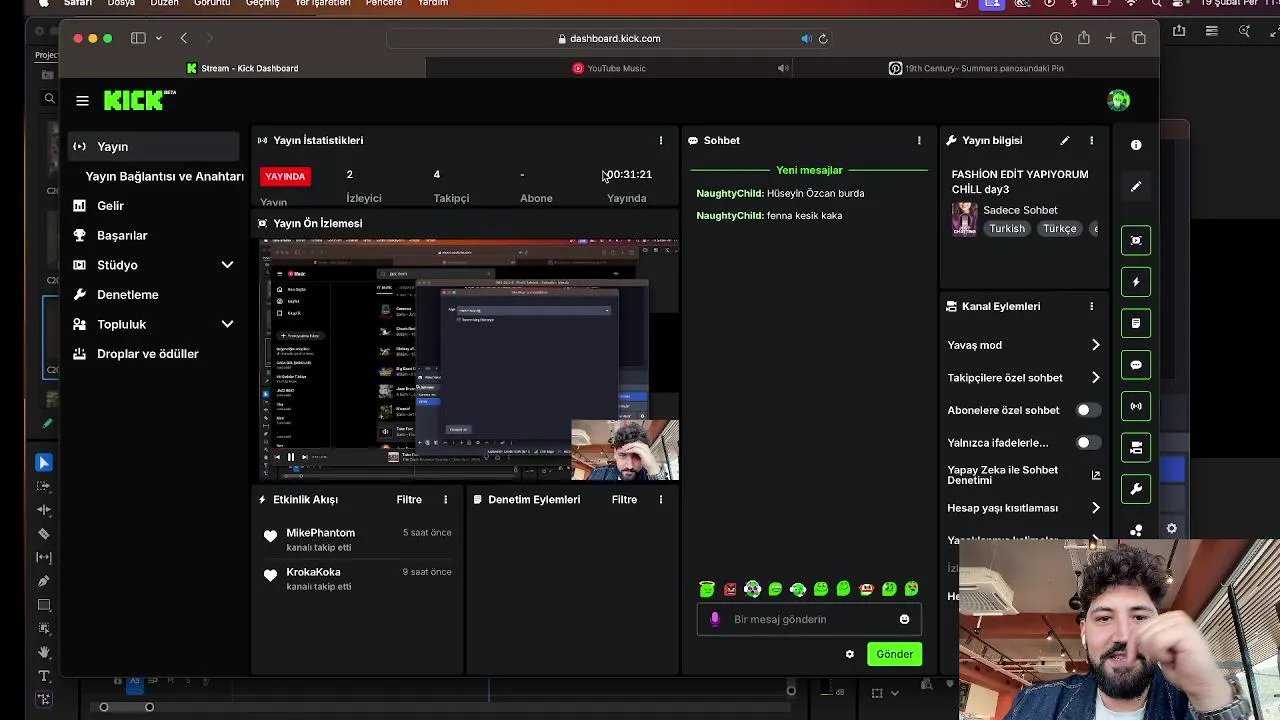The height and width of the screenshot is (720, 1280).
Task: Open the Kick hamburger menu
Action: tap(82, 100)
